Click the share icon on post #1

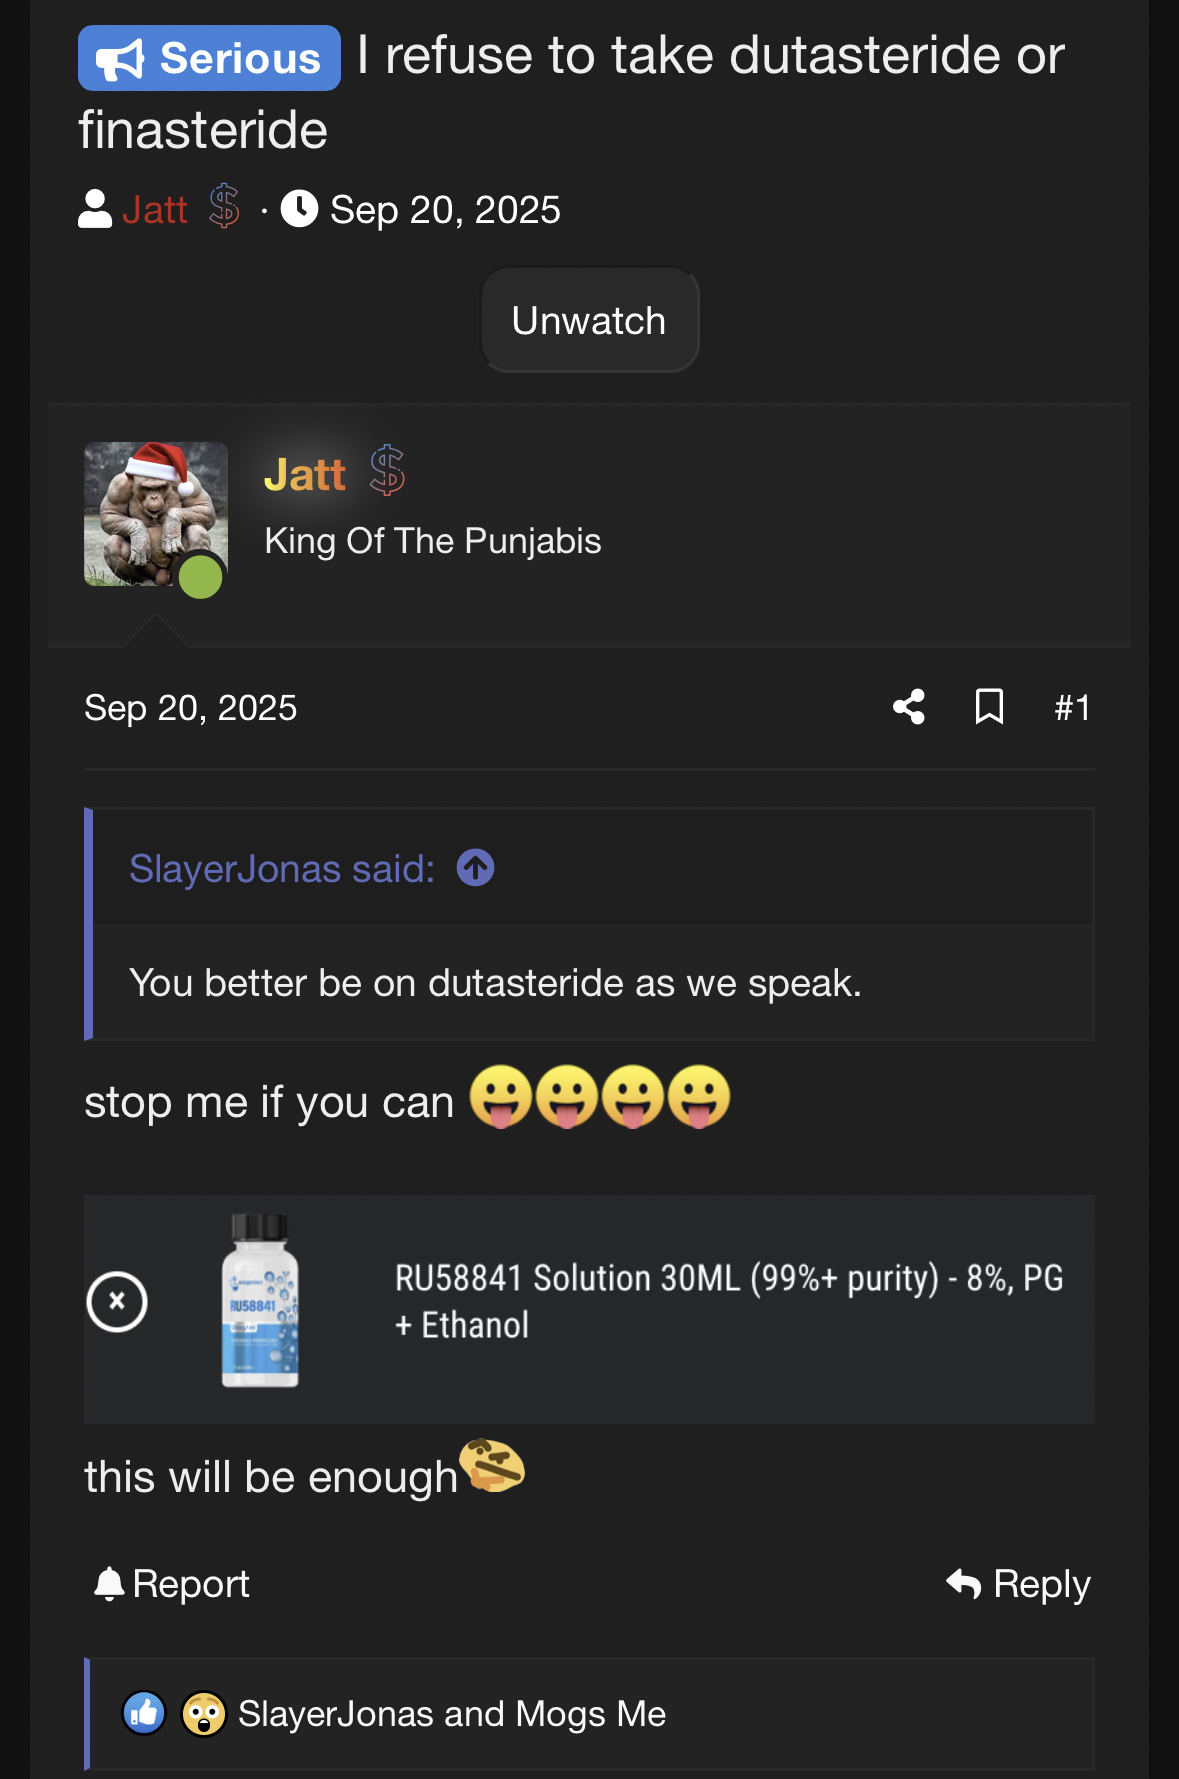click(x=909, y=707)
